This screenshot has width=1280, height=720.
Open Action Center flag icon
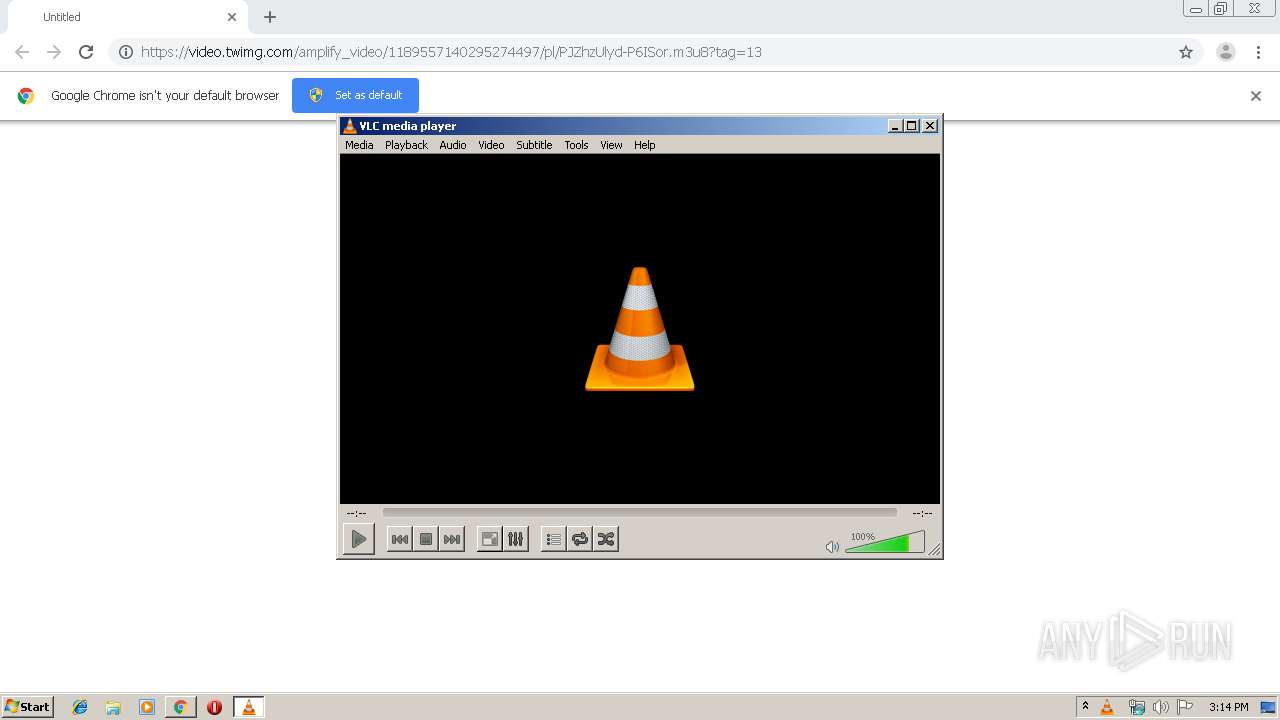(x=1185, y=707)
